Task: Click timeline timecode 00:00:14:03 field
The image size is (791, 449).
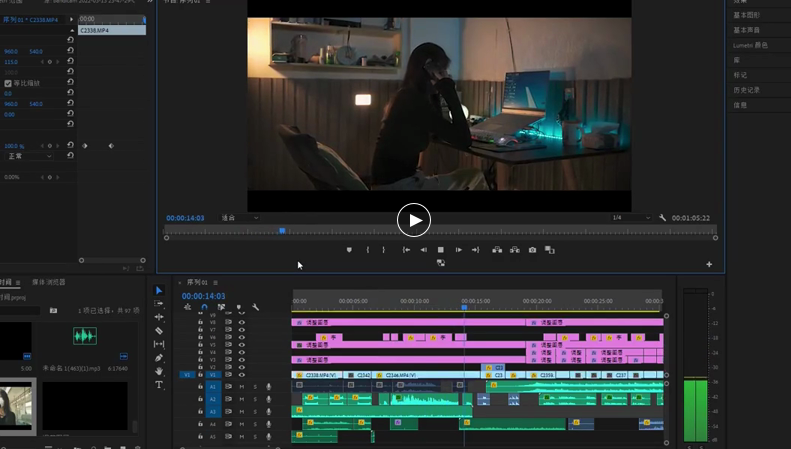Action: pos(203,296)
